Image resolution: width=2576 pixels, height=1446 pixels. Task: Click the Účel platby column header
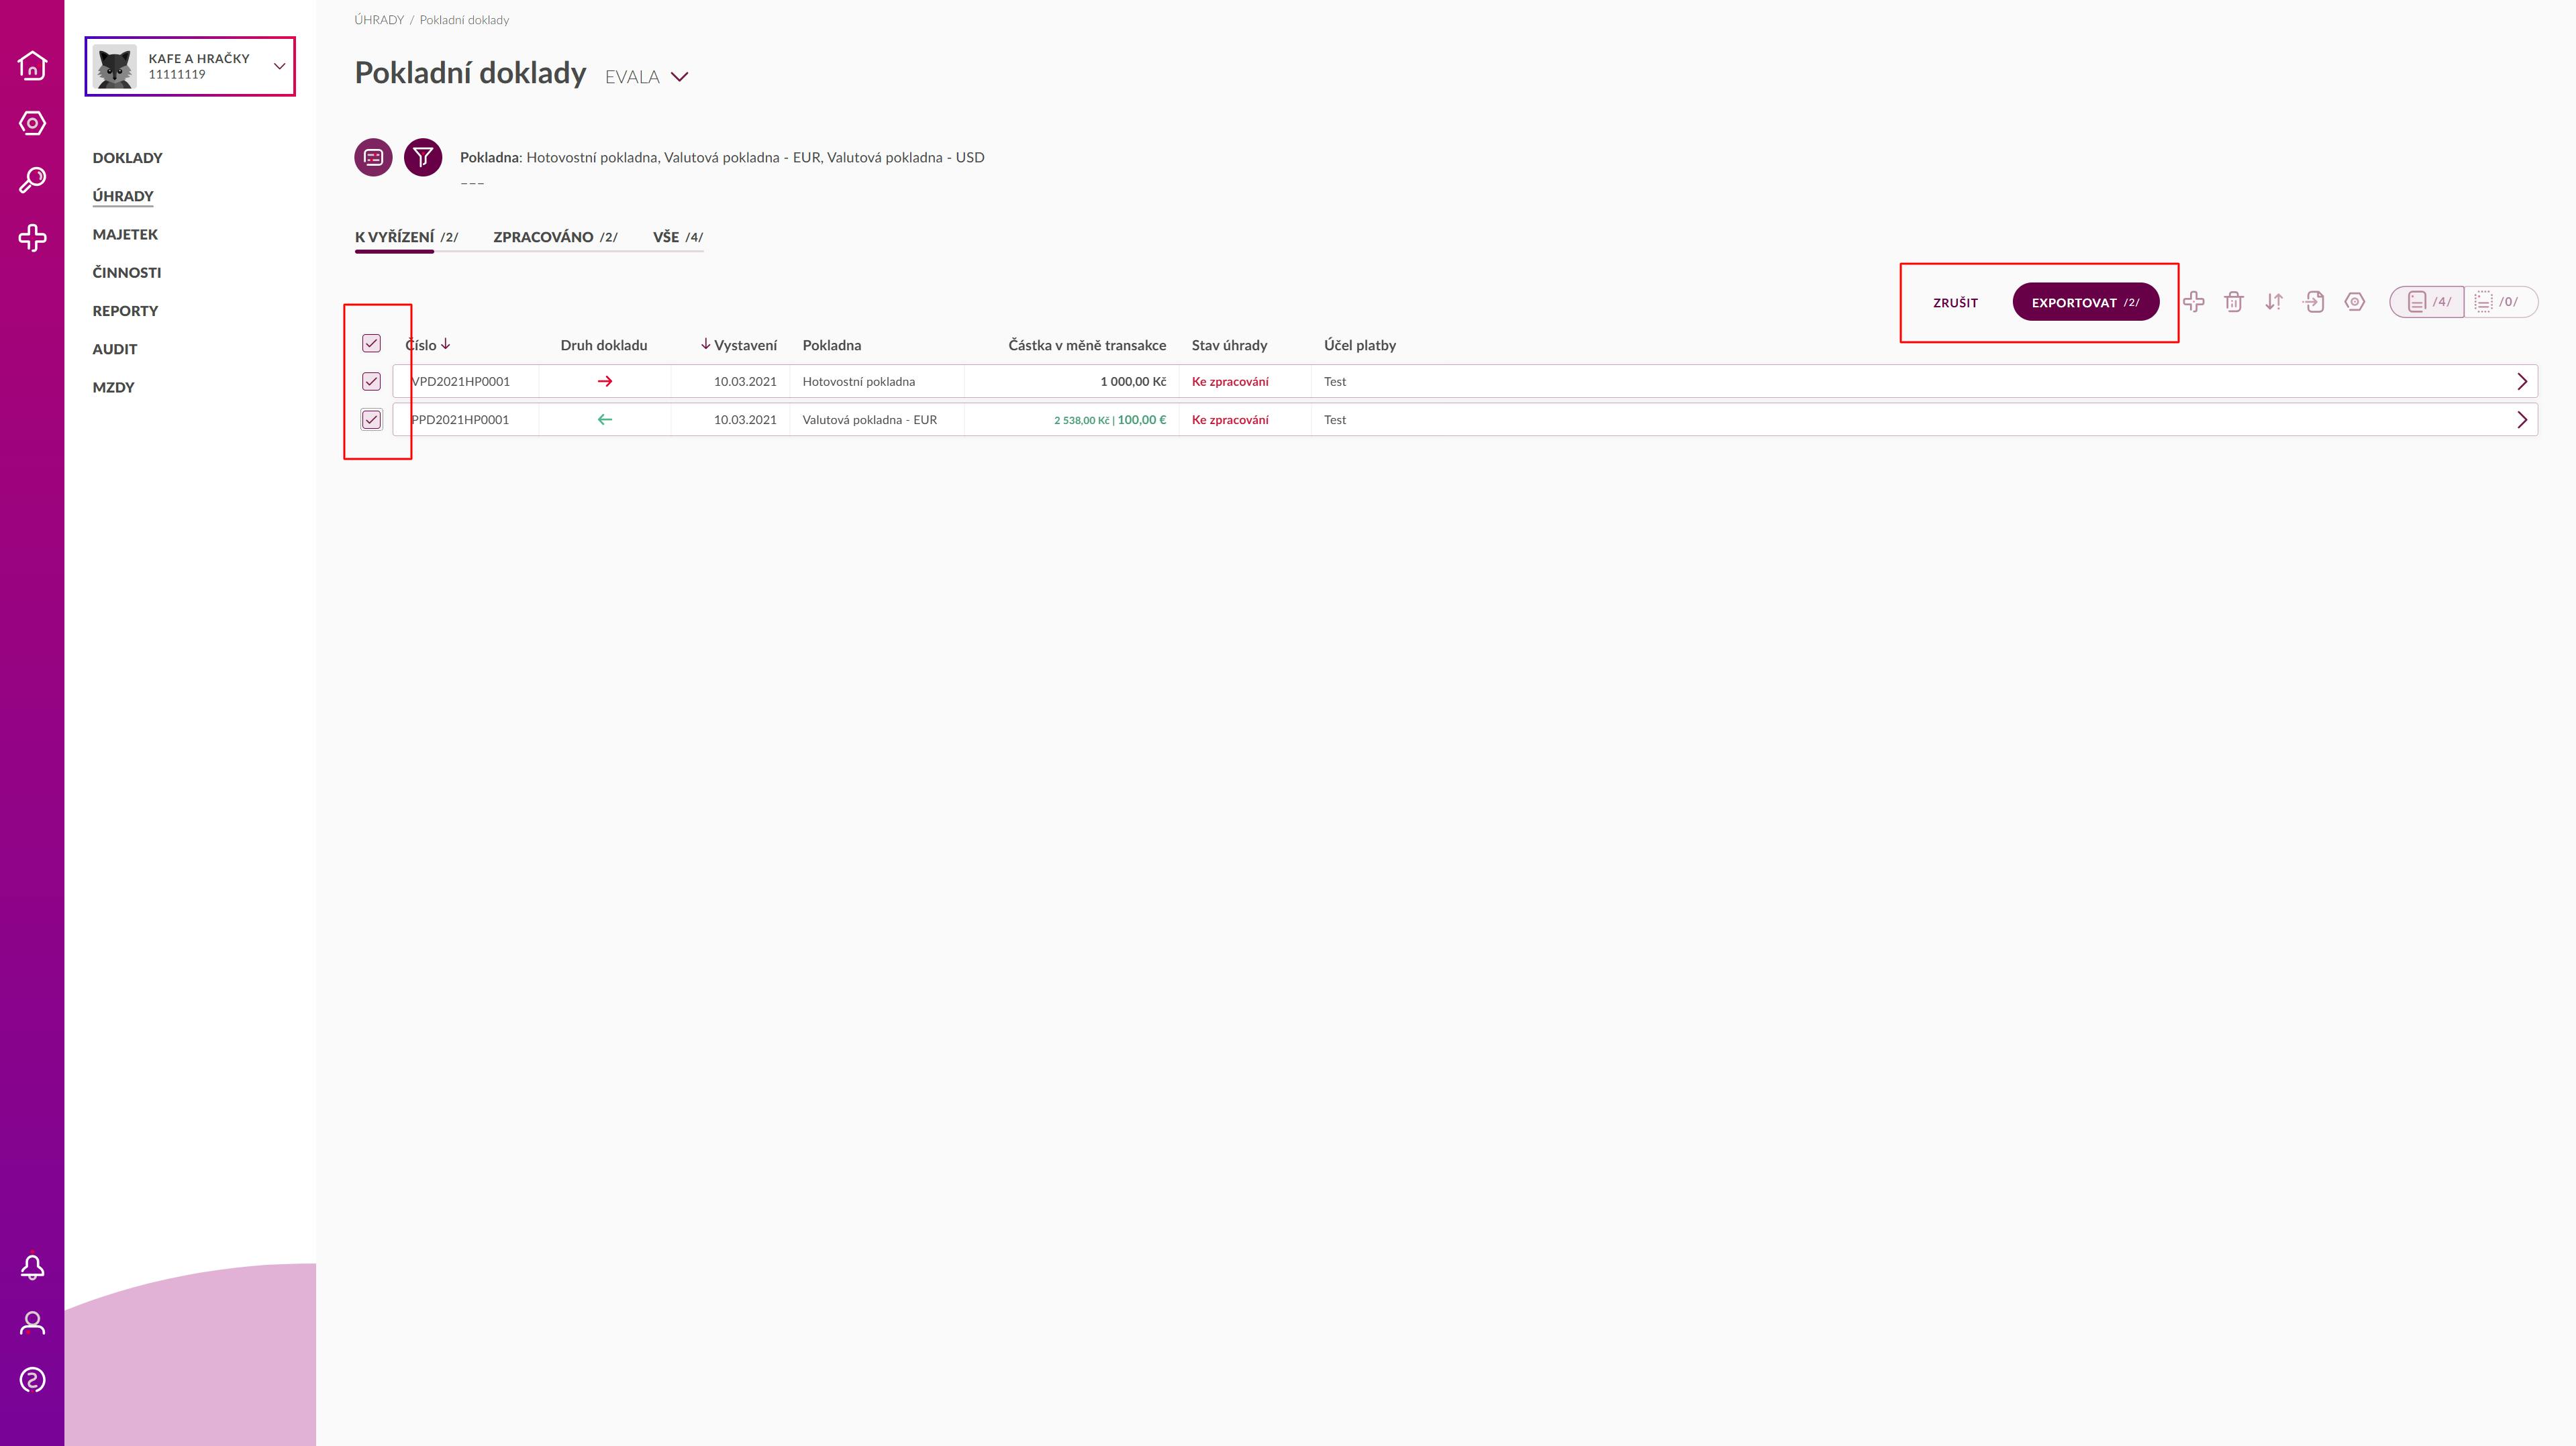[1360, 345]
